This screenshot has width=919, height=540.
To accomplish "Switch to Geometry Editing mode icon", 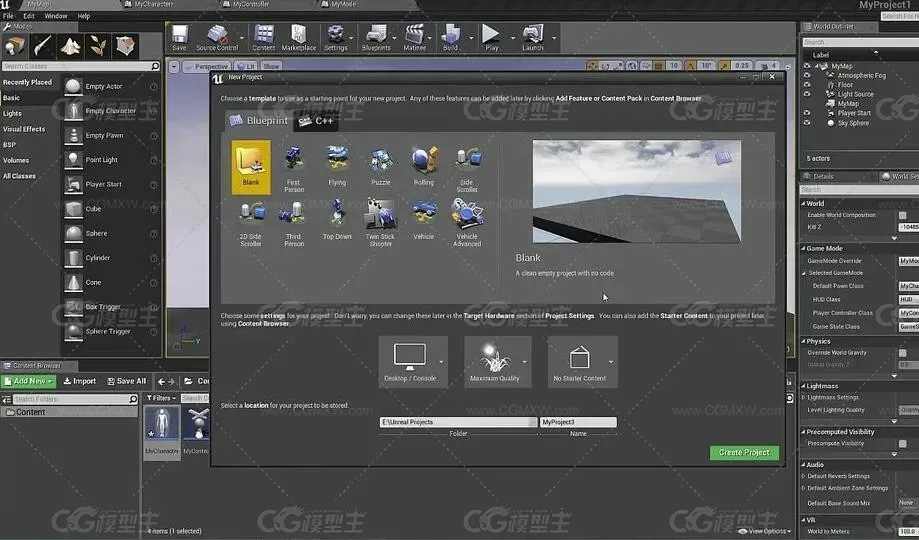I will point(125,46).
